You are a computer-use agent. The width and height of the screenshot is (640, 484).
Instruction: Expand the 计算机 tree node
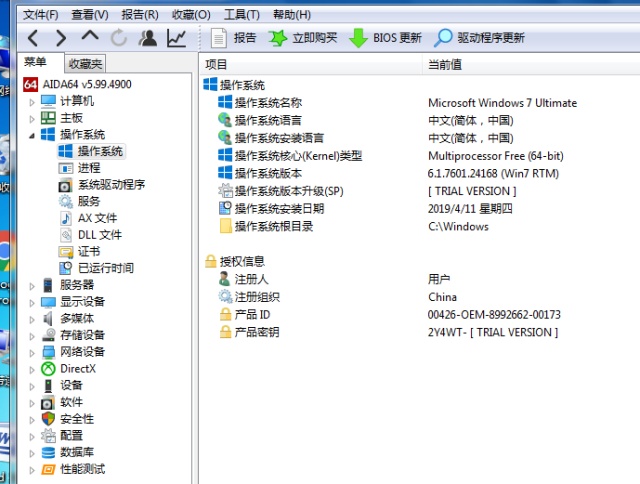click(x=32, y=102)
